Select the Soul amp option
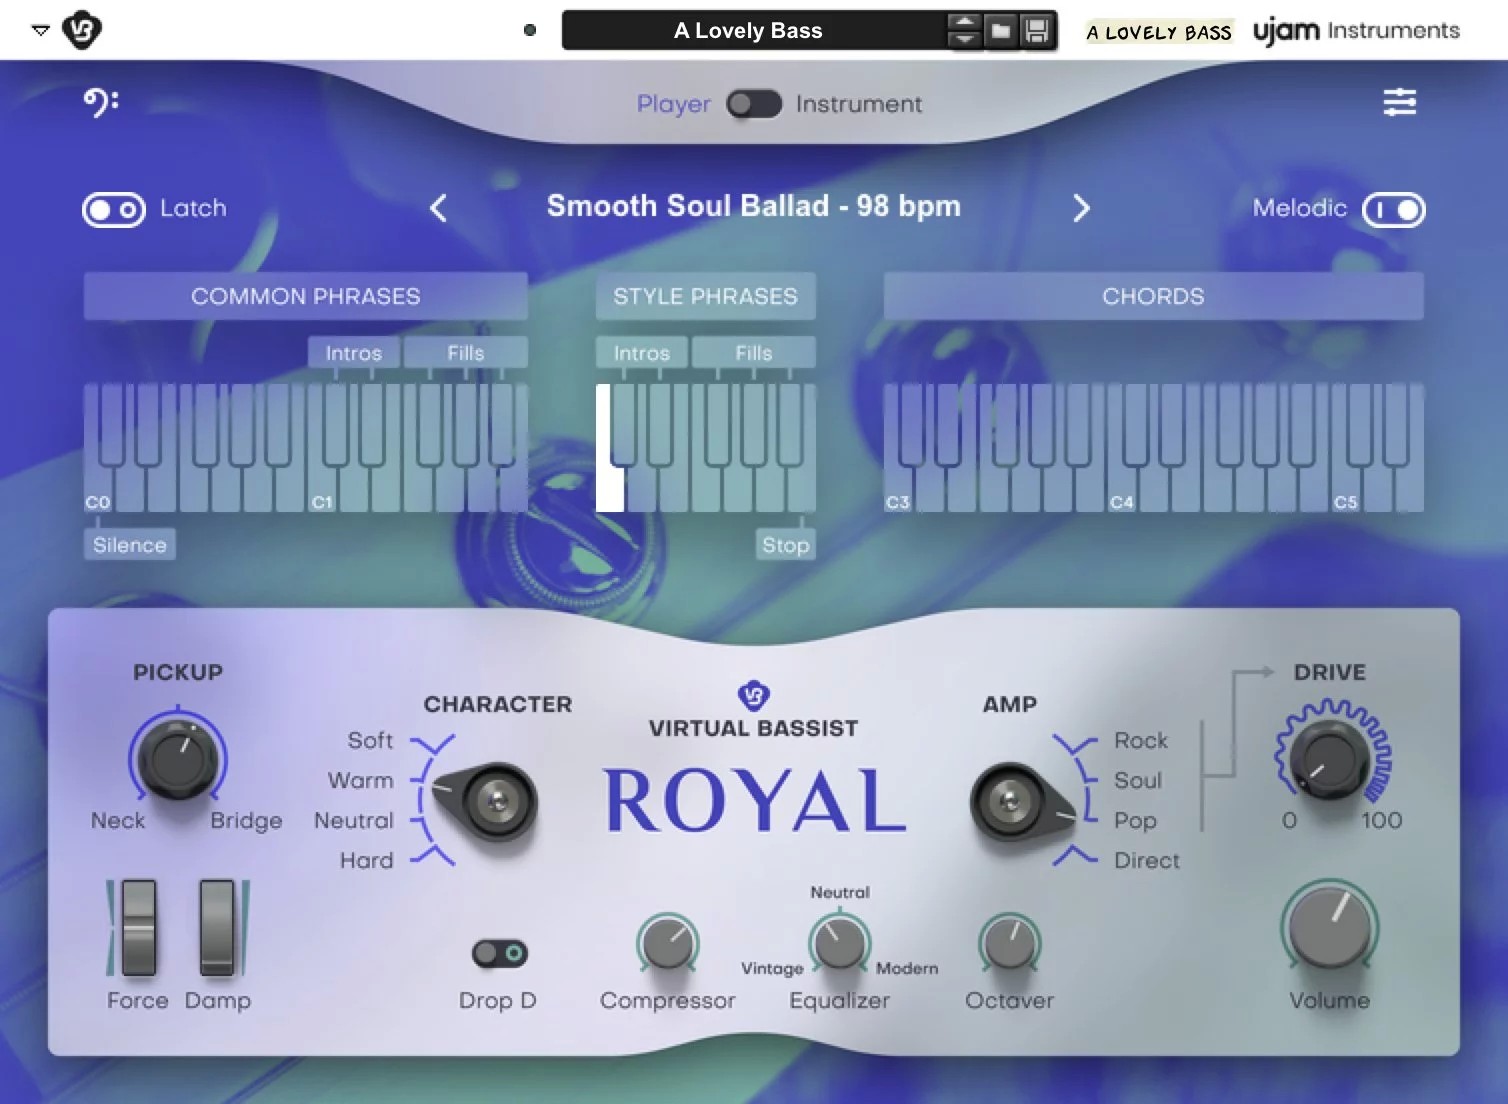This screenshot has height=1104, width=1508. [1138, 780]
